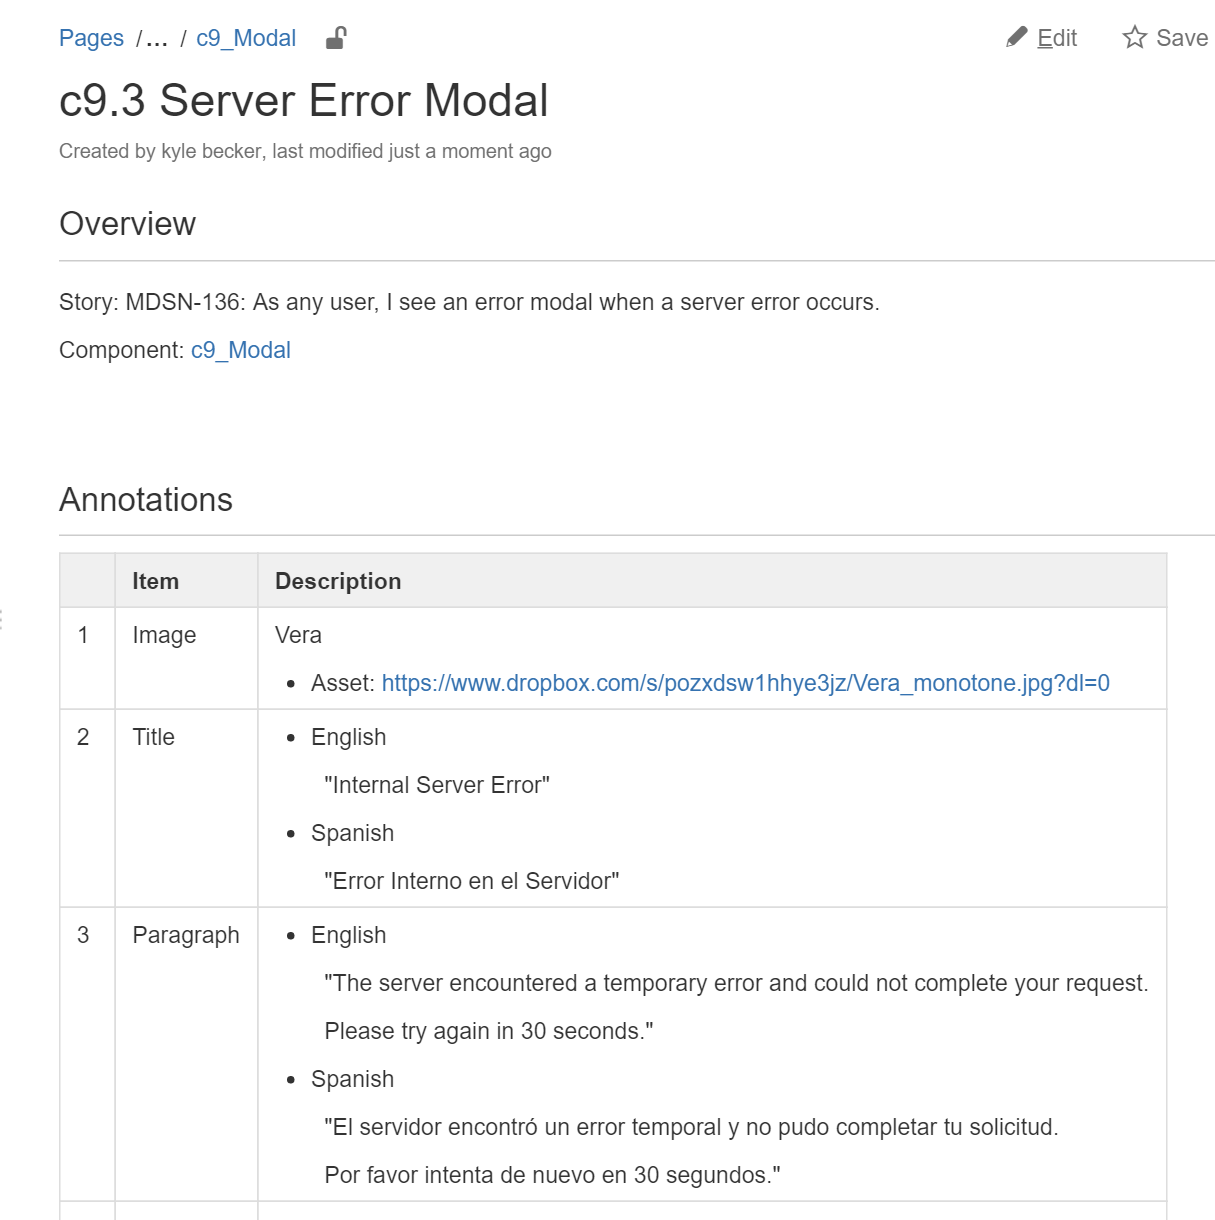Open the c9_Modal link after Component
Screen dimensions: 1215x1220
tap(240, 350)
